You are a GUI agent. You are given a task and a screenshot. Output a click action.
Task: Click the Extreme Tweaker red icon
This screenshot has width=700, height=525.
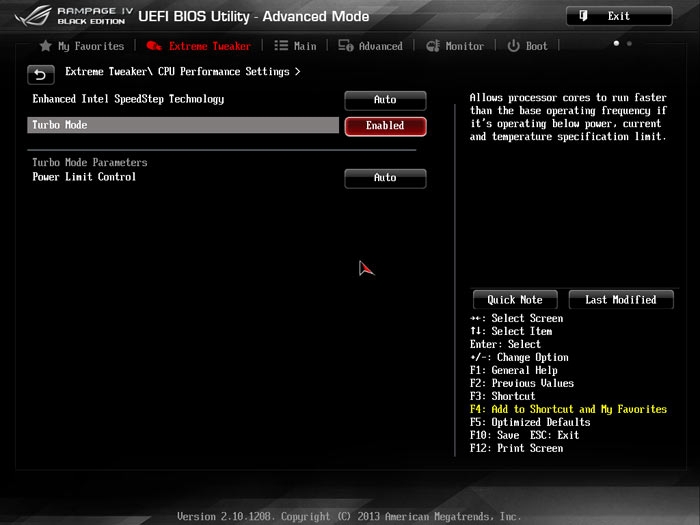tap(154, 46)
